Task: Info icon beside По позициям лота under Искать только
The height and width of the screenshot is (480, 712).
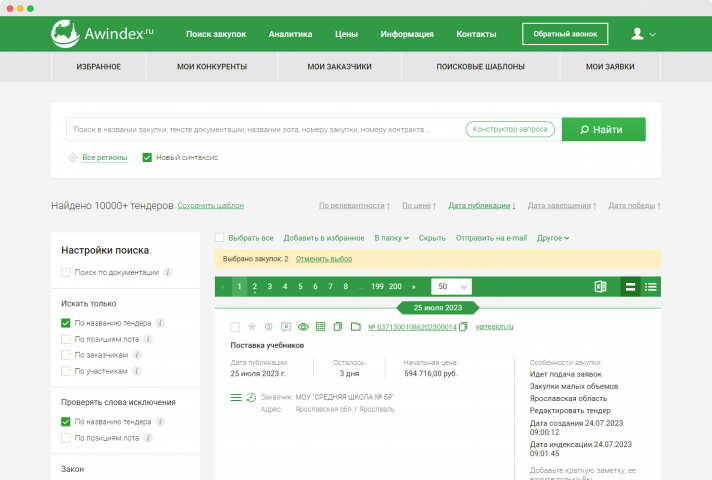Action: pos(148,339)
